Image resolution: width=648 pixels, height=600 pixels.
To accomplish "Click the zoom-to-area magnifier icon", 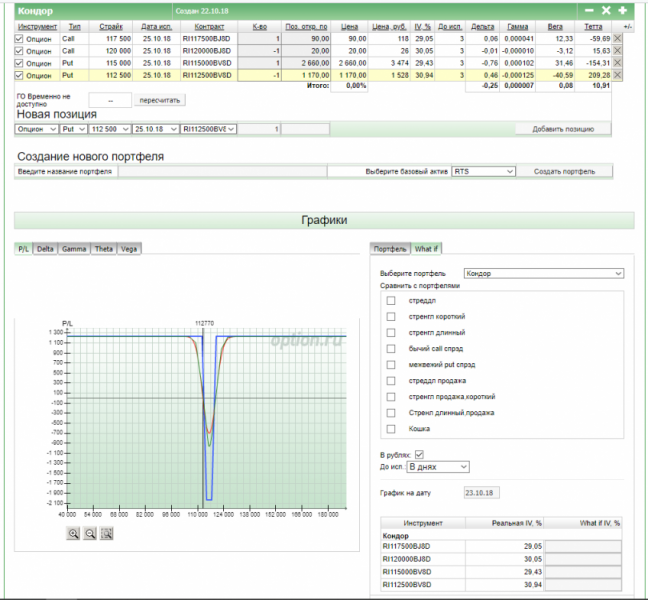I will coord(107,533).
